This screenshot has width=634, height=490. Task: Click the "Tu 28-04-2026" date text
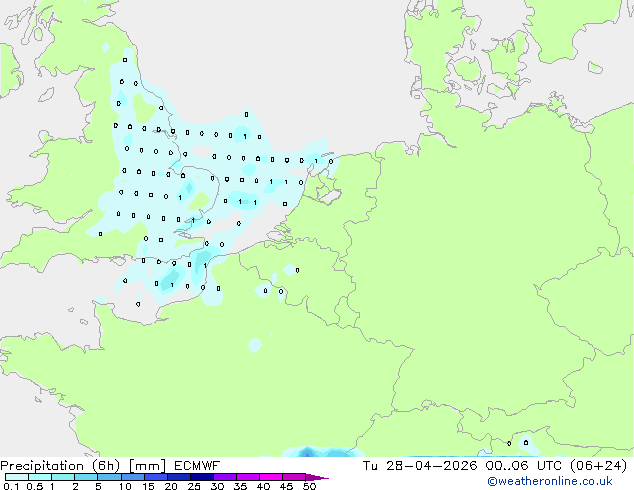coord(420,466)
